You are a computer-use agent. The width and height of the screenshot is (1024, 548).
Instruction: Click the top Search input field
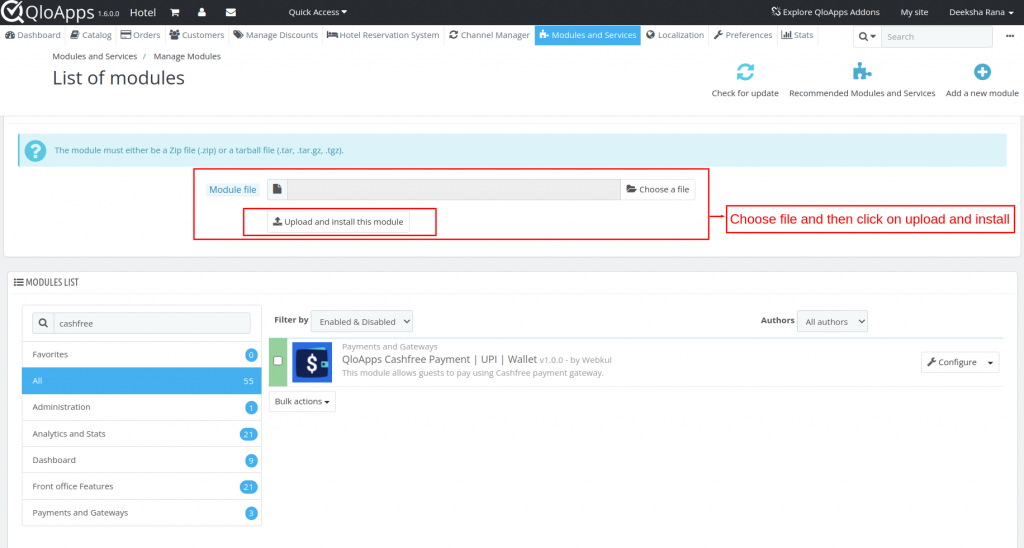tap(936, 37)
